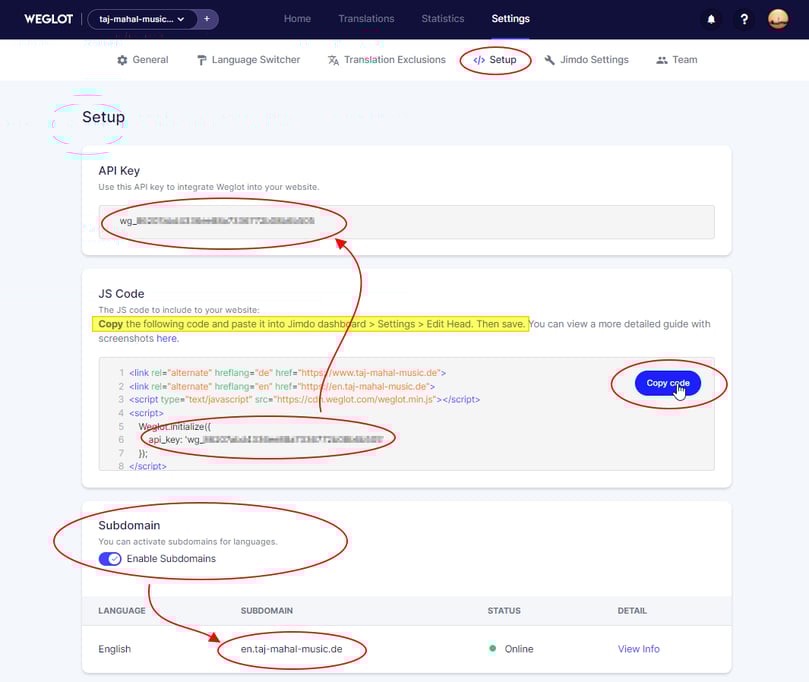Viewport: 809px width, 682px height.
Task: Open the Translations menu
Action: (366, 19)
